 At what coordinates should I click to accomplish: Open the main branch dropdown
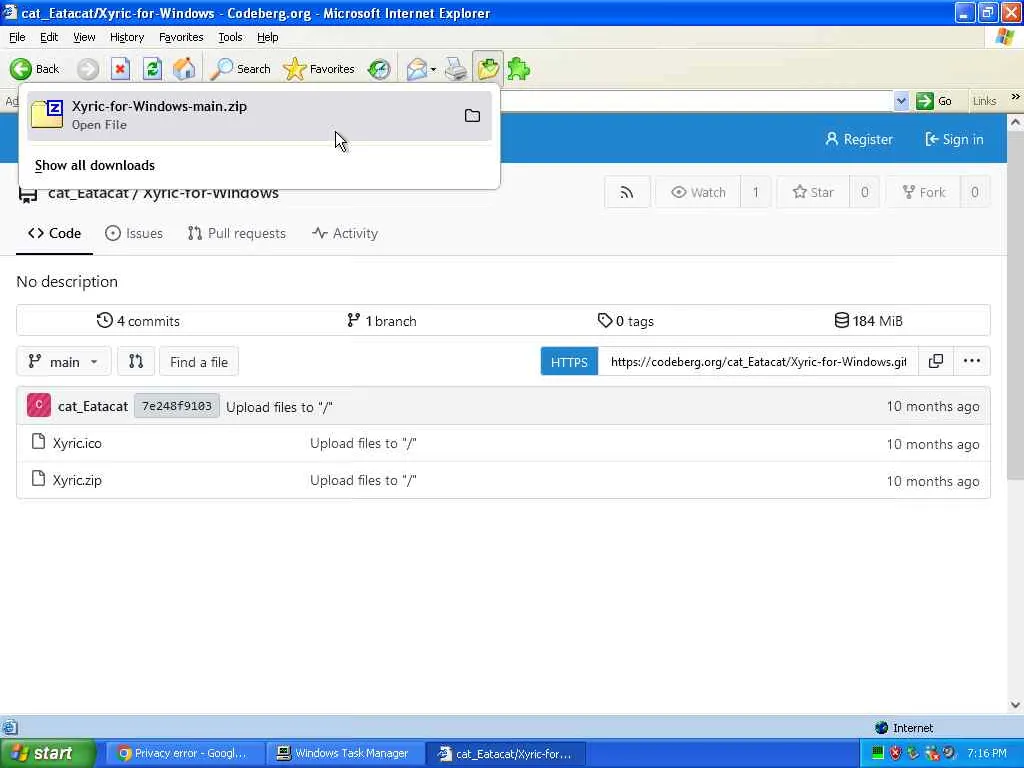63,362
